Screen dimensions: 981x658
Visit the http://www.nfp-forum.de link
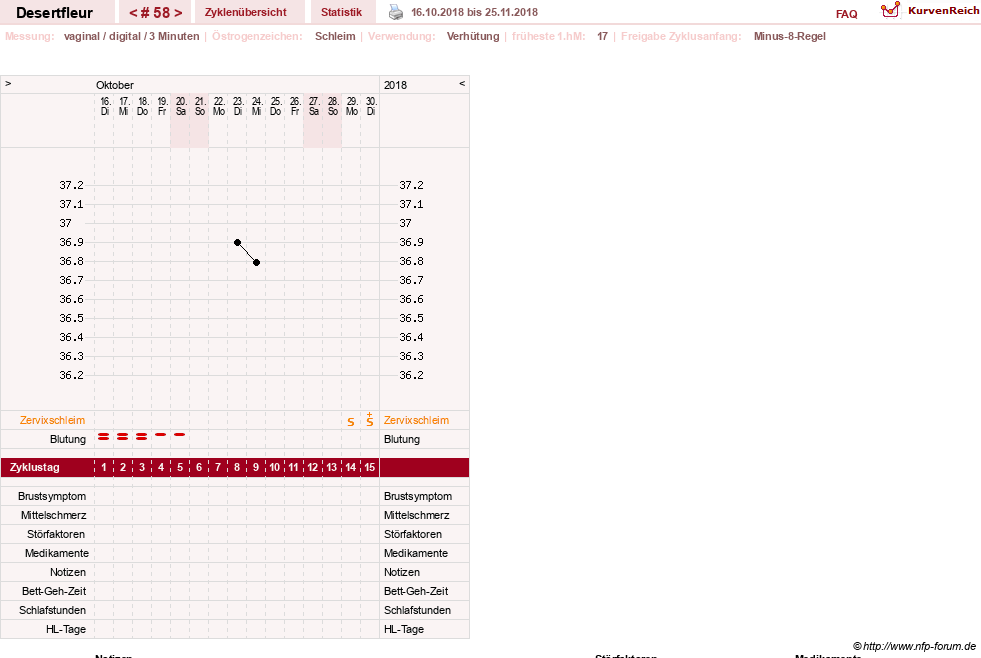(x=919, y=646)
